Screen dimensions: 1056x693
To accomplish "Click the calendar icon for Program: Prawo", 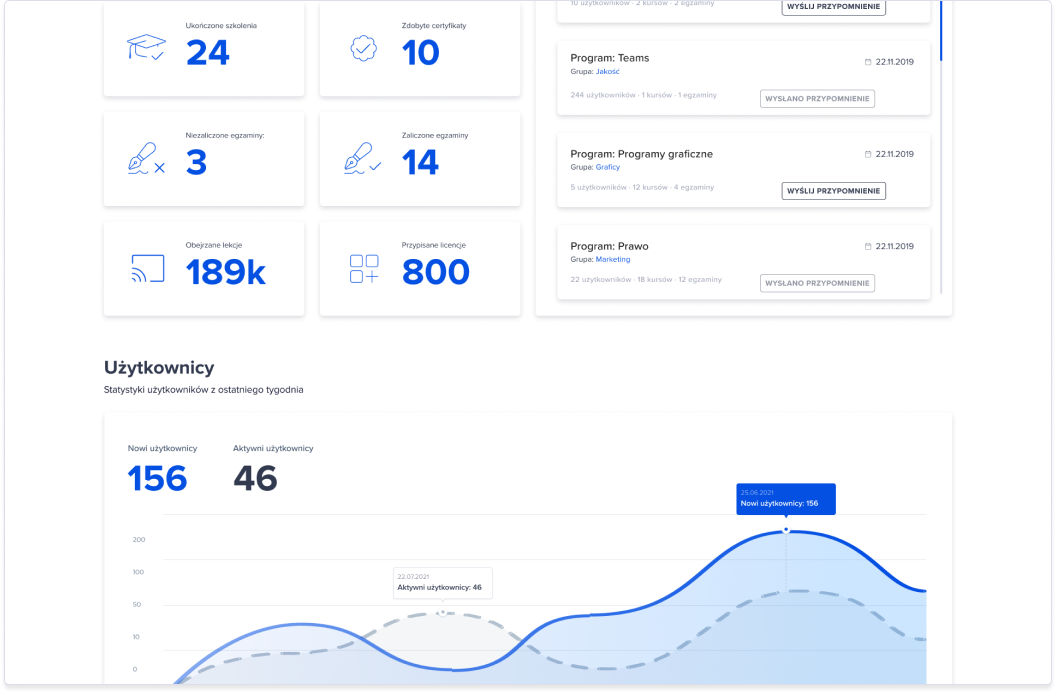I will point(868,247).
